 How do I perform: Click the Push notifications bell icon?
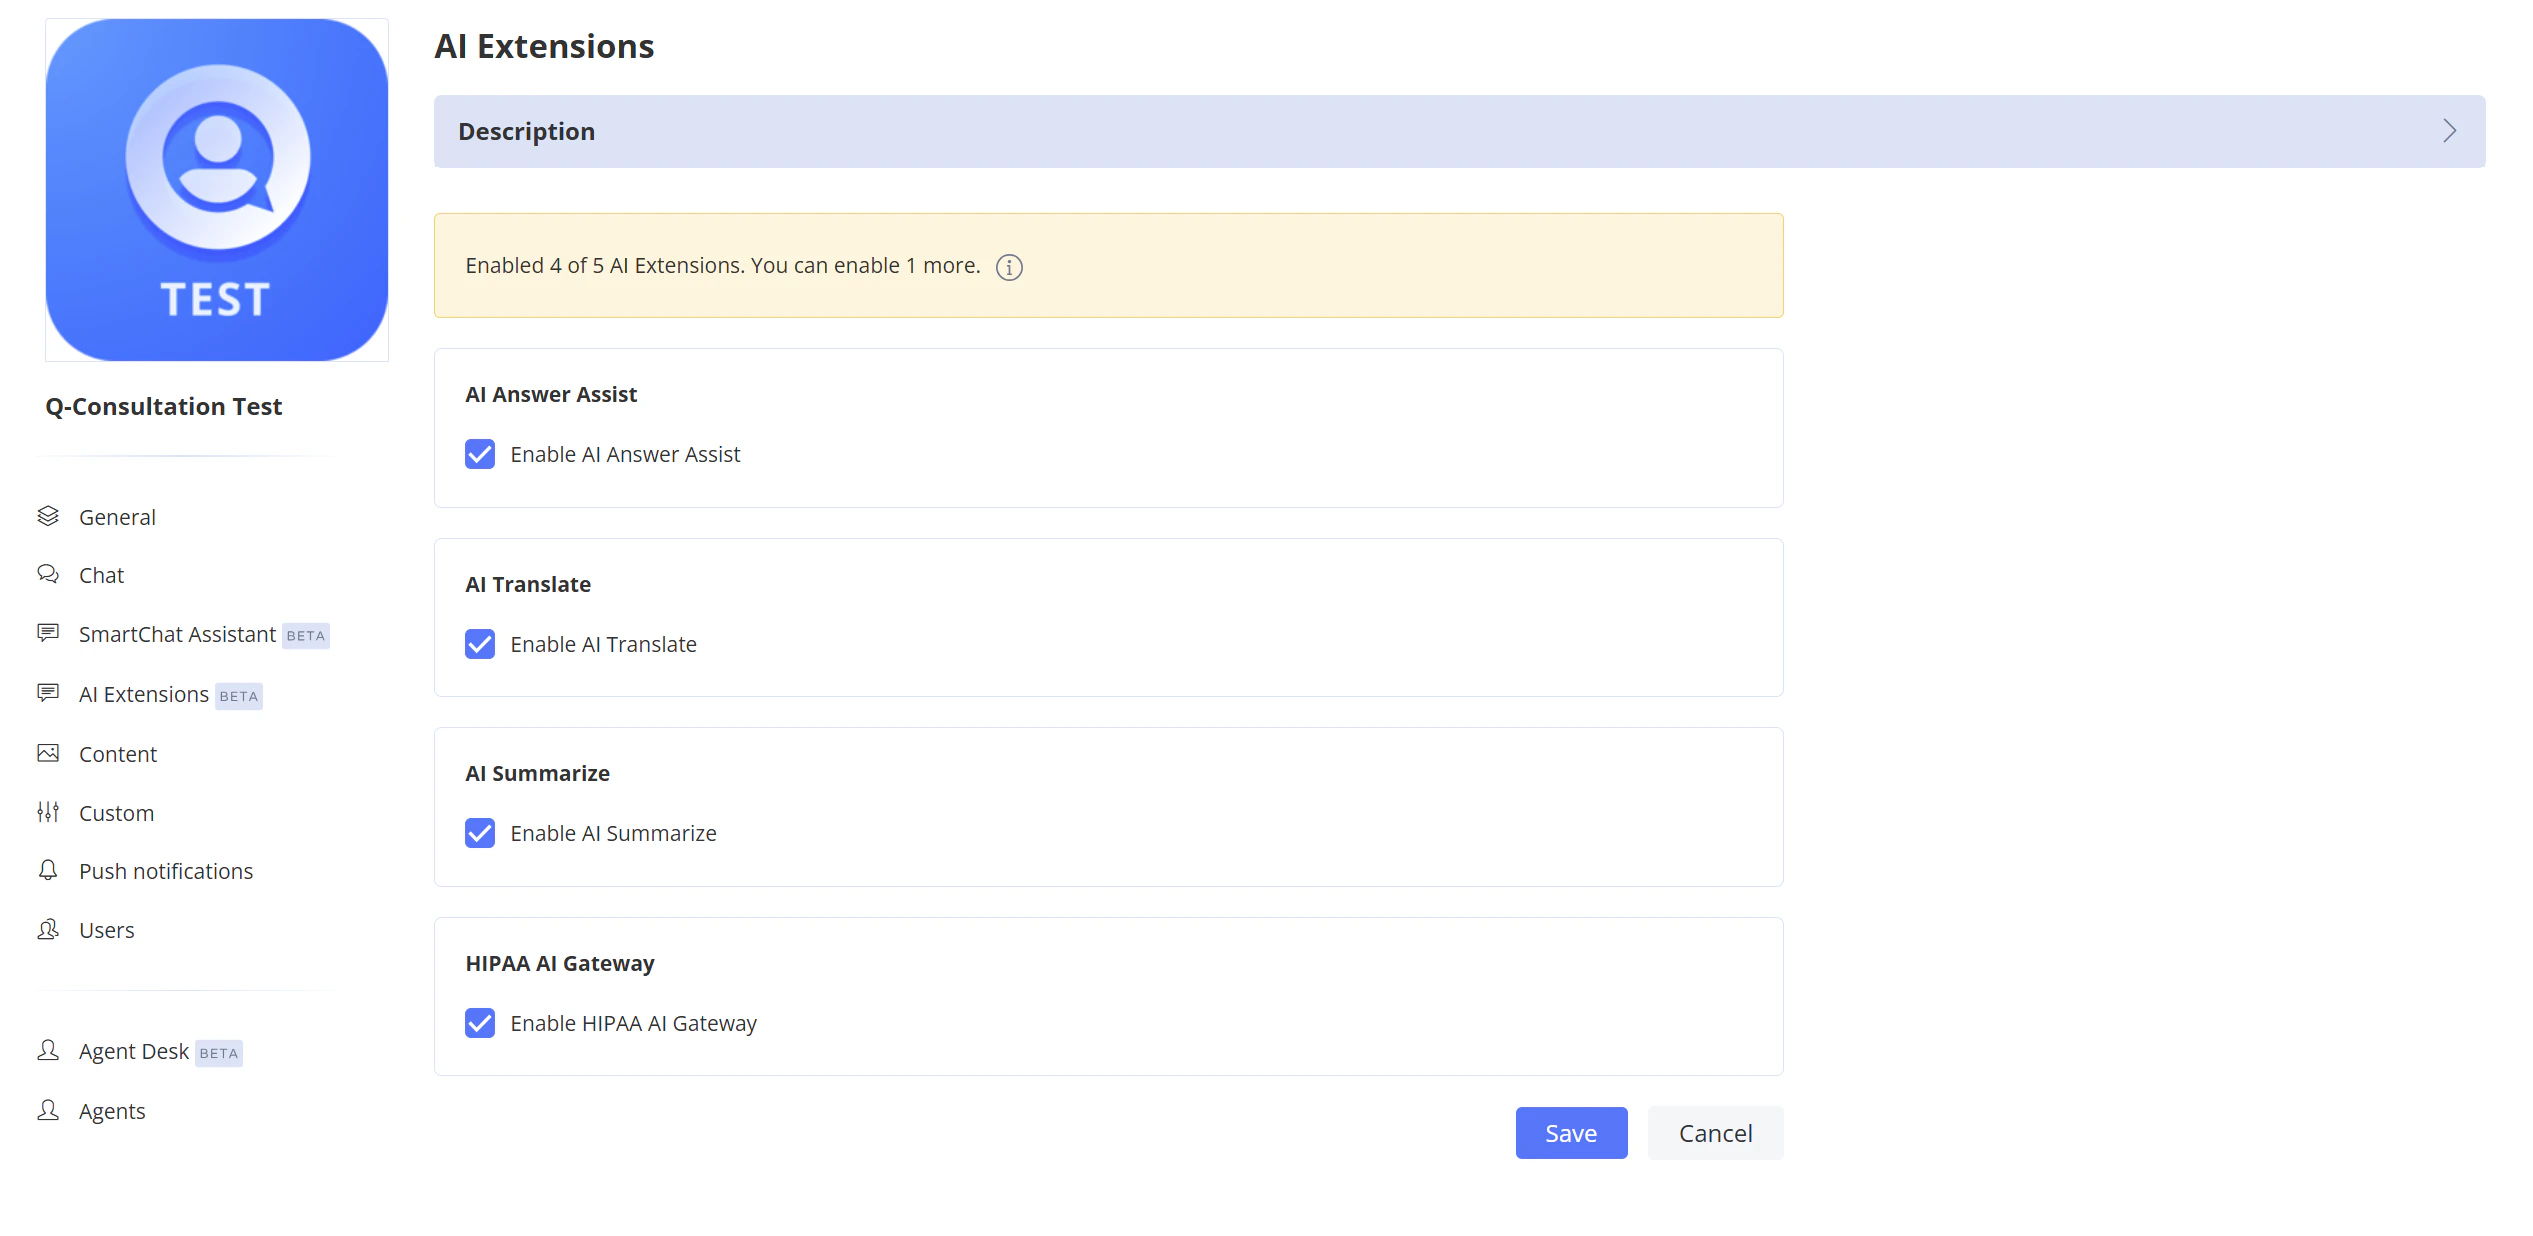[47, 870]
